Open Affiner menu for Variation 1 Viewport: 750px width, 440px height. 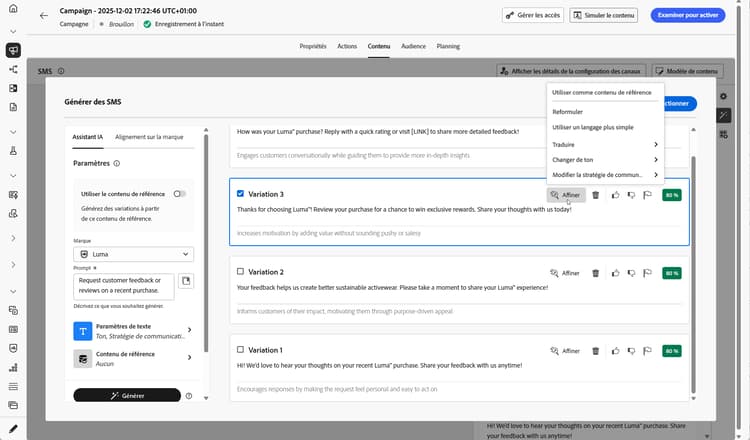point(566,351)
